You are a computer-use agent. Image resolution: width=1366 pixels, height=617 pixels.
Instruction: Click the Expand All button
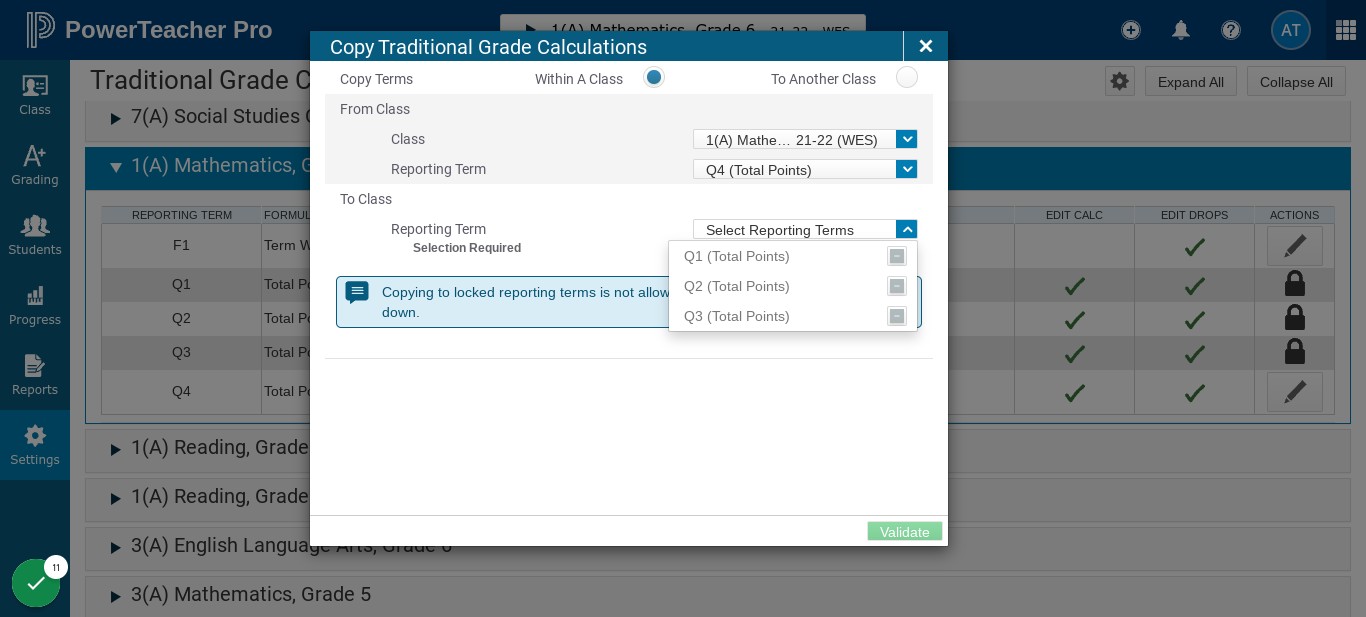1191,81
